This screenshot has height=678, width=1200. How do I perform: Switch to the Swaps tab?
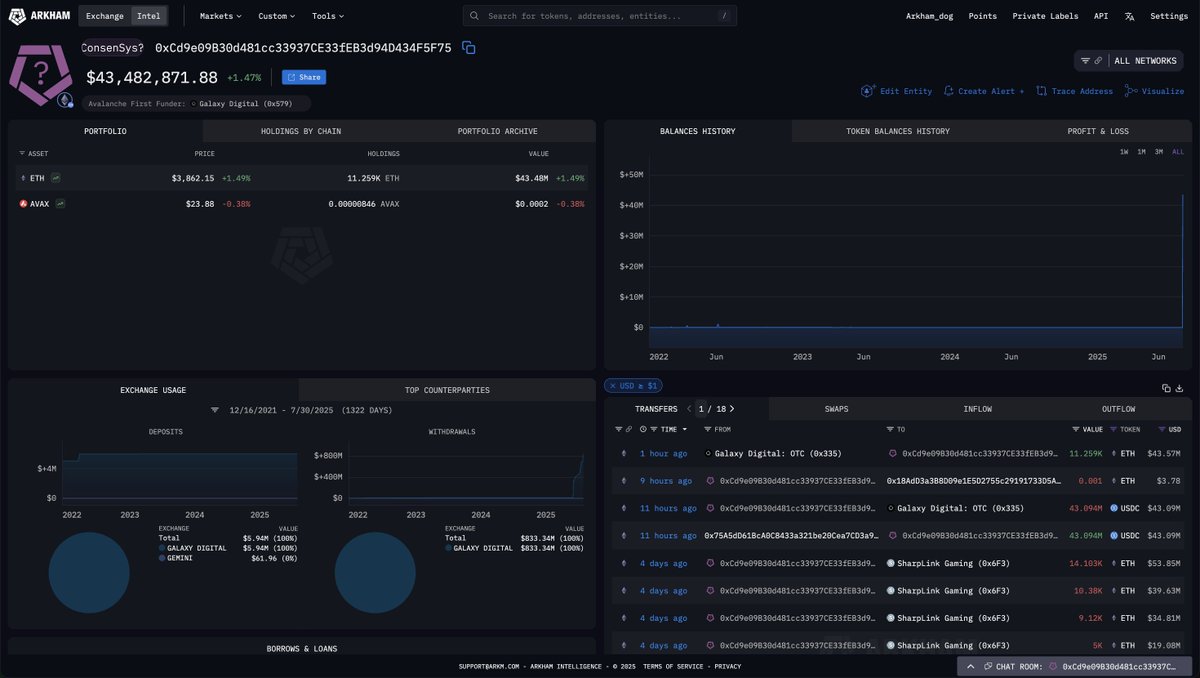837,409
